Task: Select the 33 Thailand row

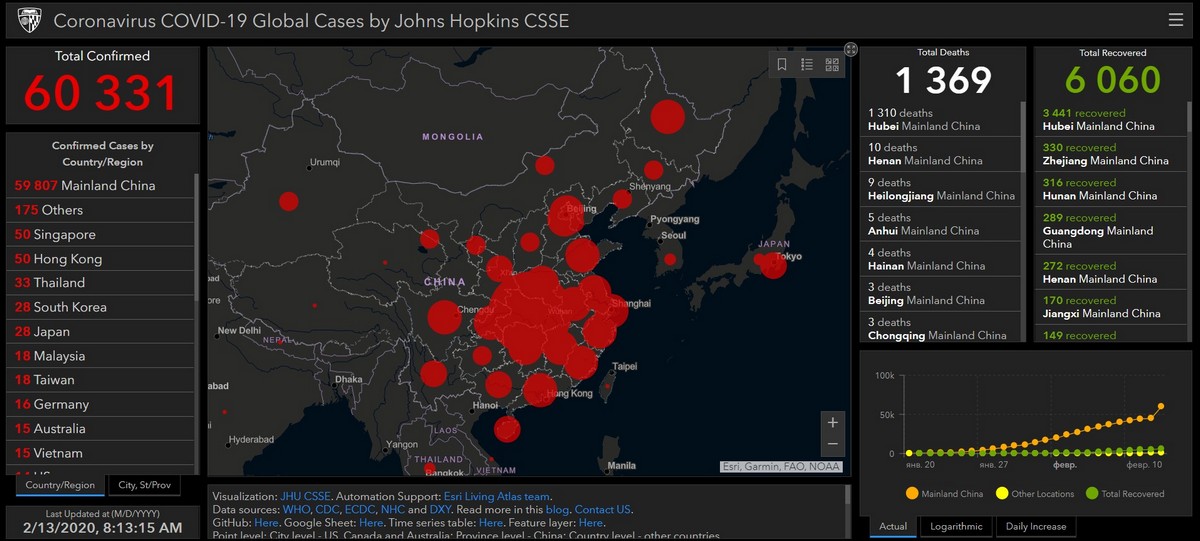Action: click(x=100, y=282)
